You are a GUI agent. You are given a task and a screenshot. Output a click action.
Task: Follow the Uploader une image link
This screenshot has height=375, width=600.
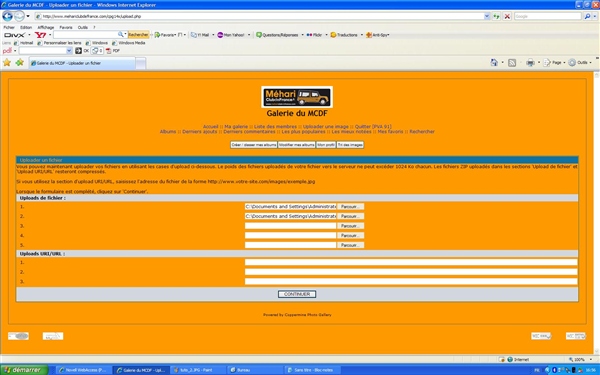pyautogui.click(x=326, y=127)
